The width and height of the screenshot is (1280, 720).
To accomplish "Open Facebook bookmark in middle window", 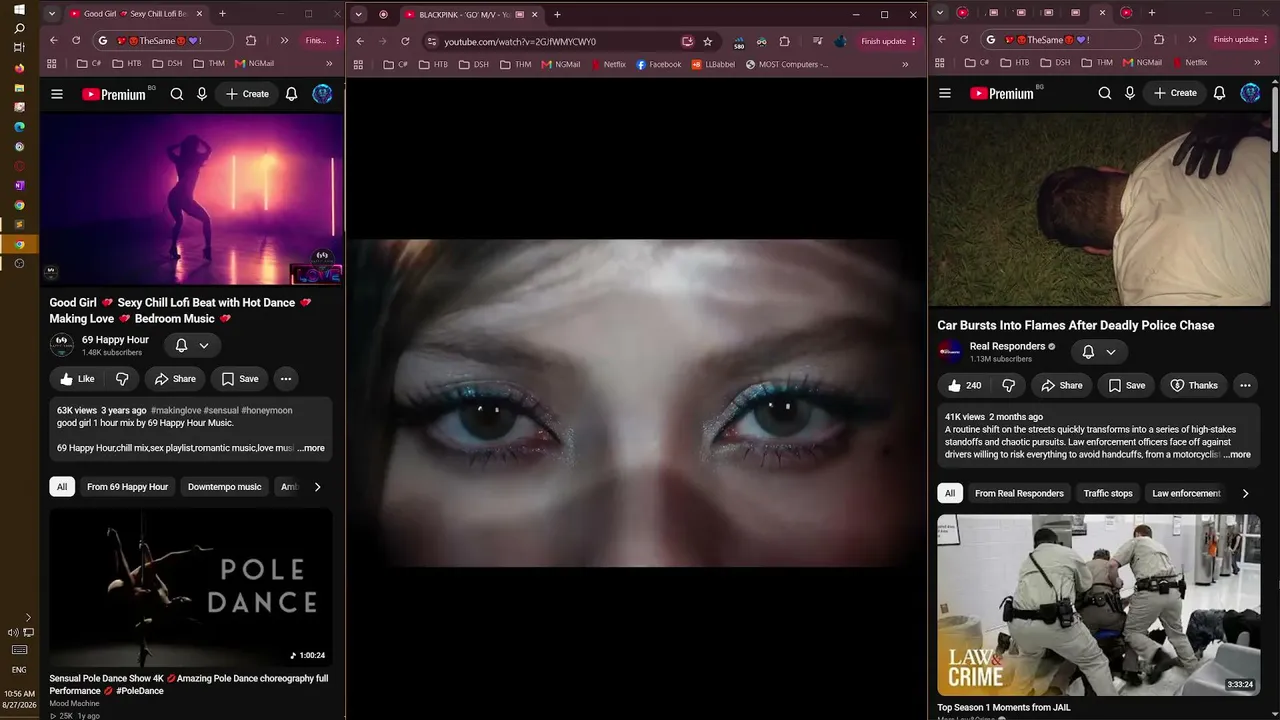I will coord(659,64).
